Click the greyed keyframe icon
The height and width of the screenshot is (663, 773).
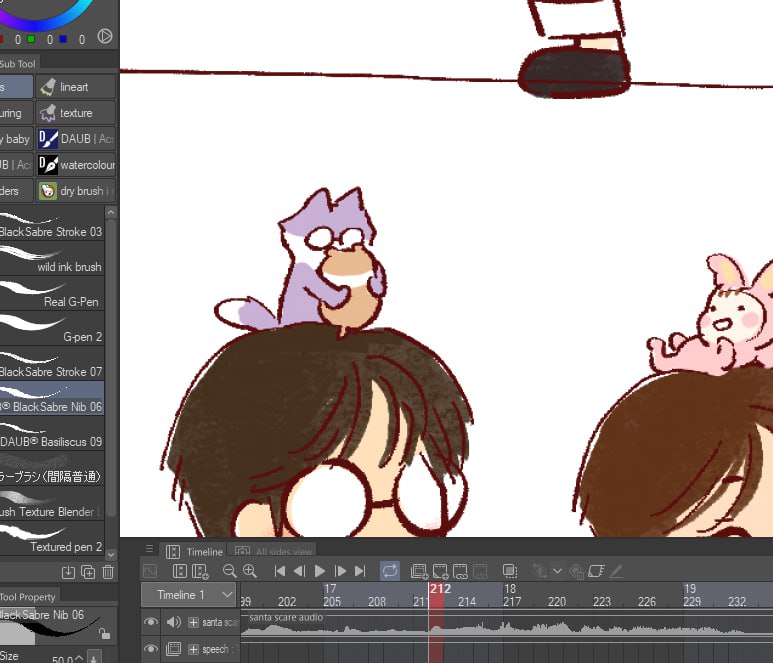click(539, 571)
